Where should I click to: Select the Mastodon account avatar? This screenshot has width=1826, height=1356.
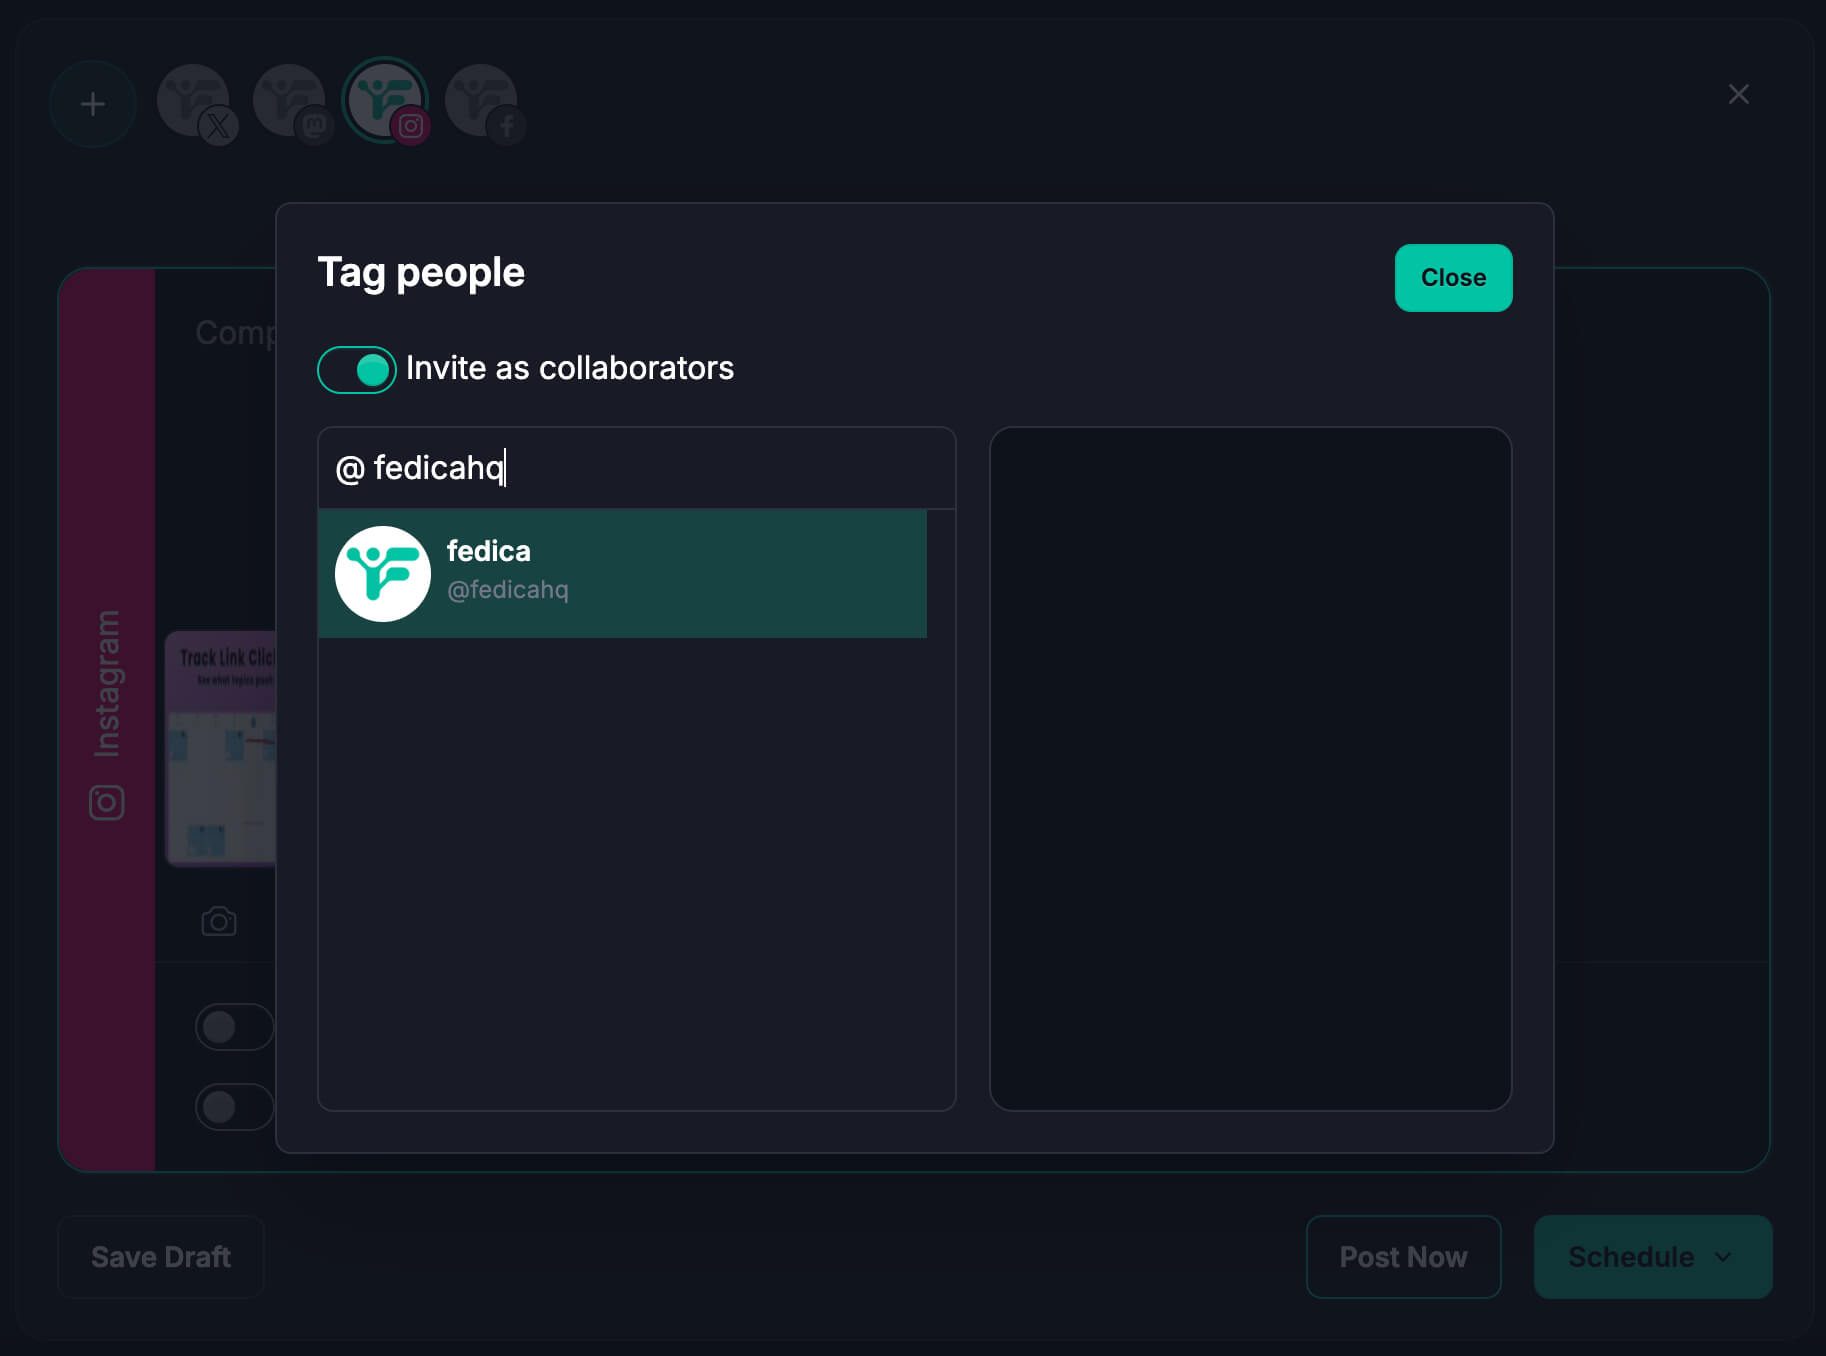coord(289,99)
